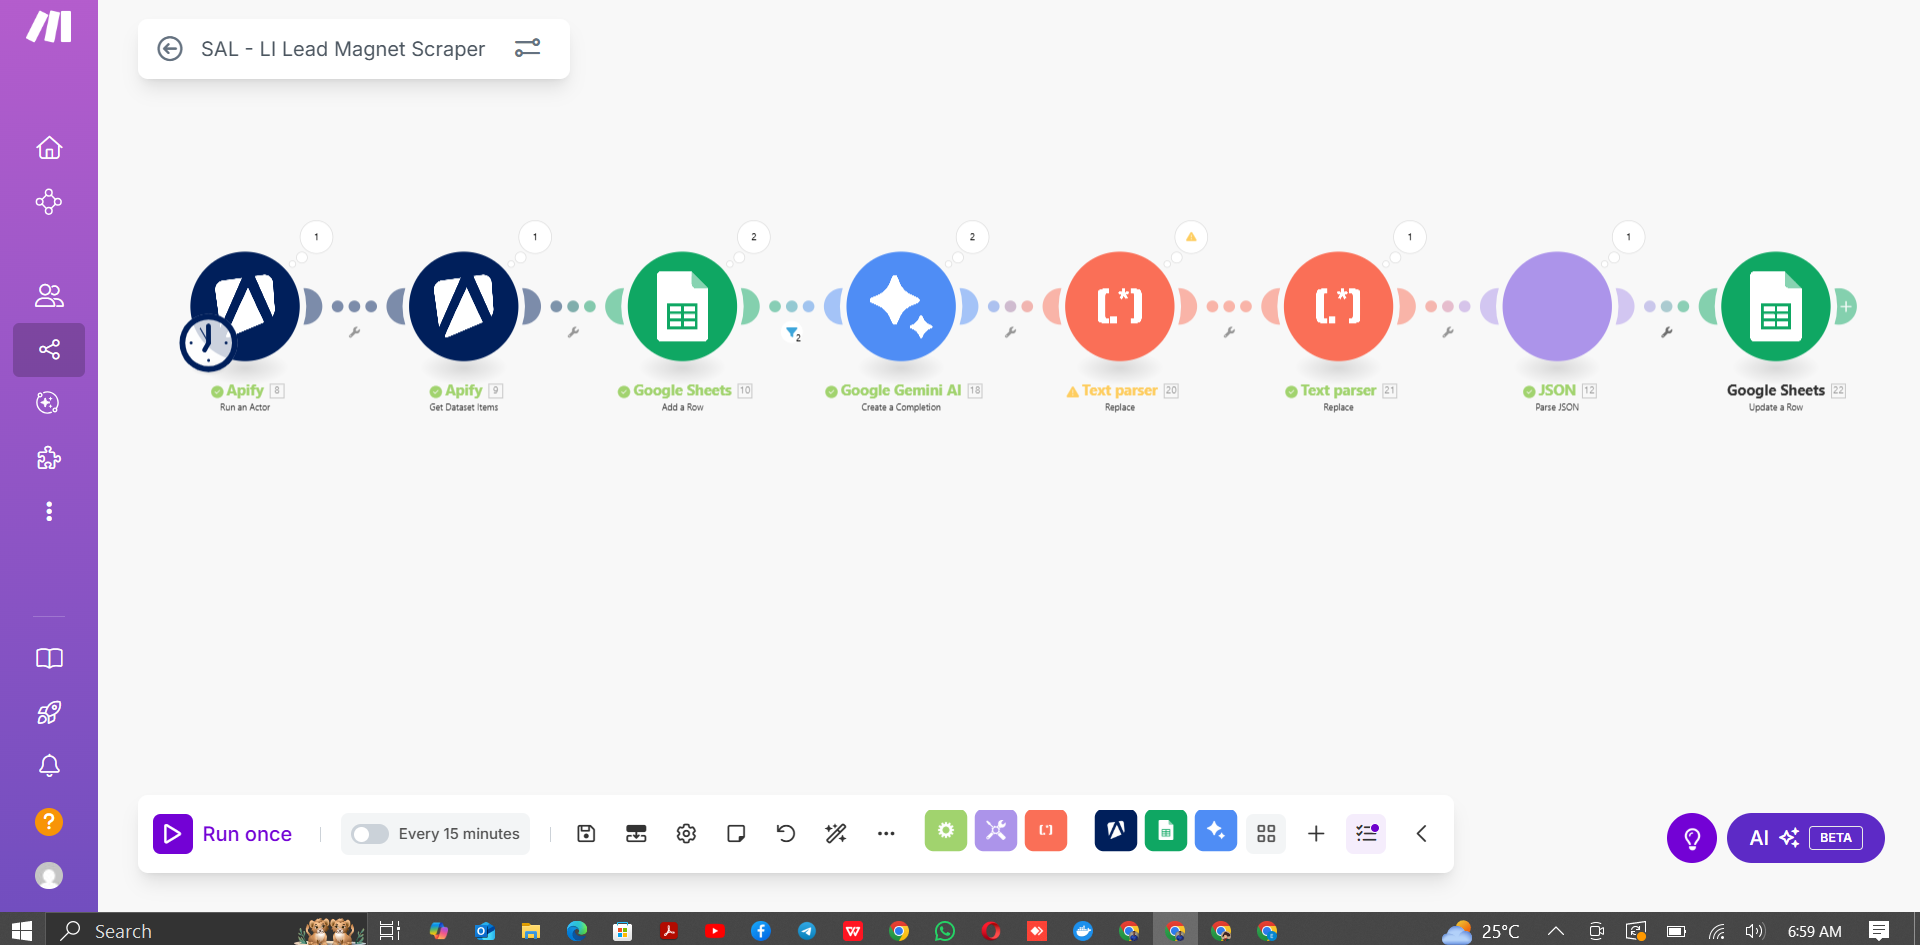Open the all apps grid icon
1920x945 pixels.
[x=1266, y=834]
